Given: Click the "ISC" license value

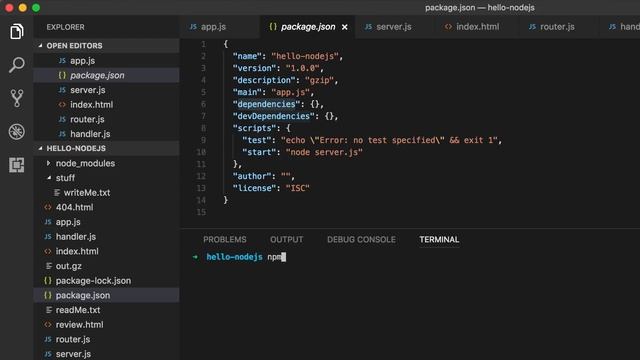Looking at the screenshot, I should 298,189.
